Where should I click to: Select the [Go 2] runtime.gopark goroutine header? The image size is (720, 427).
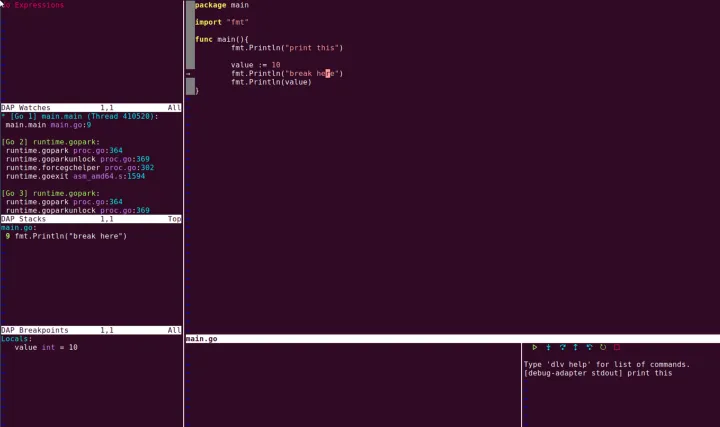(51, 142)
